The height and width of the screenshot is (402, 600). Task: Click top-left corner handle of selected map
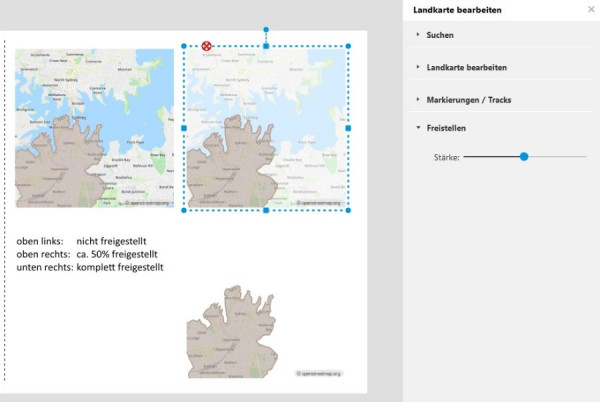184,46
